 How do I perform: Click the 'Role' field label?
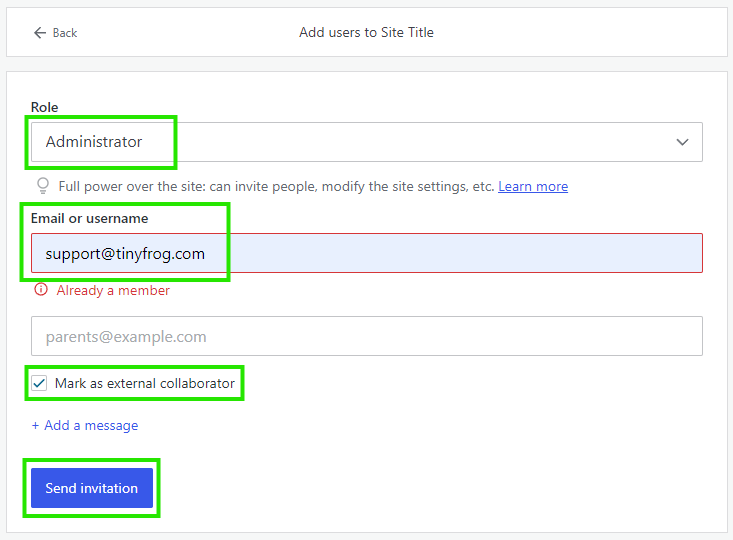pos(44,107)
